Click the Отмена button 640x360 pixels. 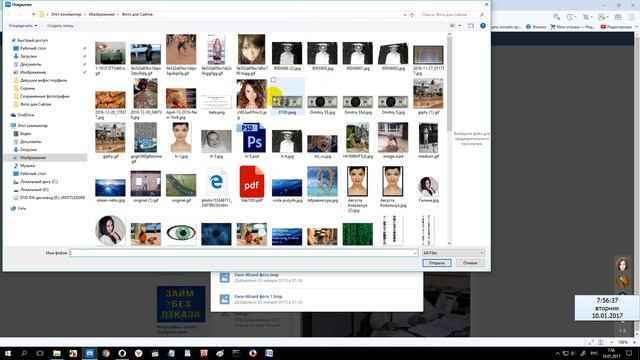[470, 263]
